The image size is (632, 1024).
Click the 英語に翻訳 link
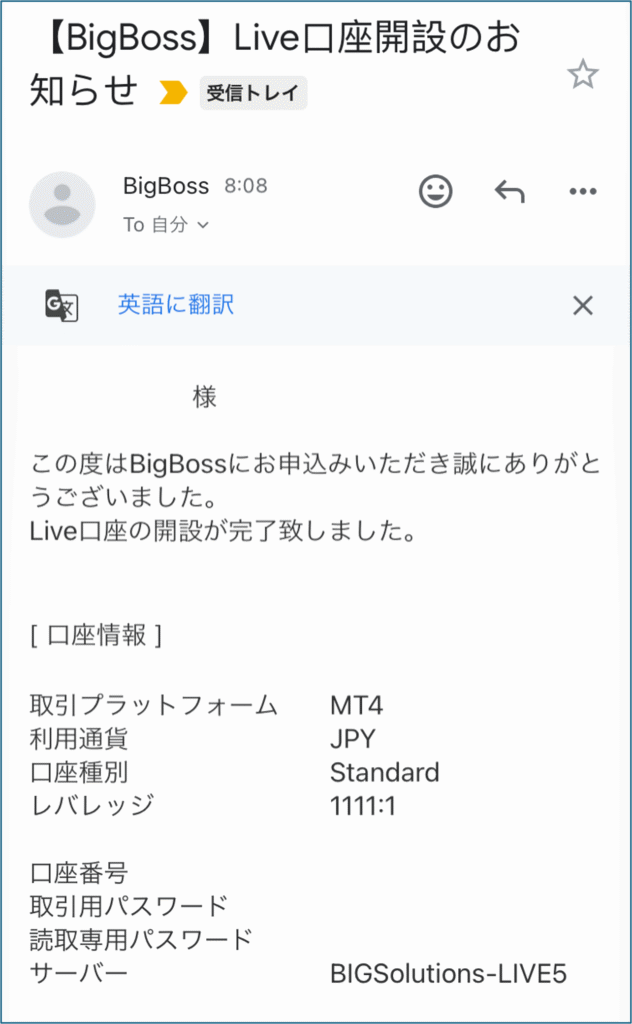coord(176,304)
